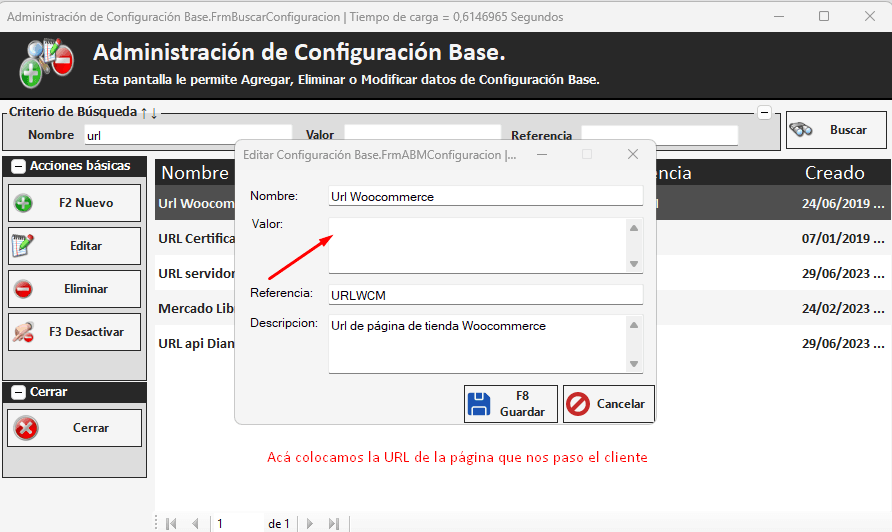The width and height of the screenshot is (892, 532).
Task: Click the F2 Nuevo green plus icon
Action: [x=24, y=203]
